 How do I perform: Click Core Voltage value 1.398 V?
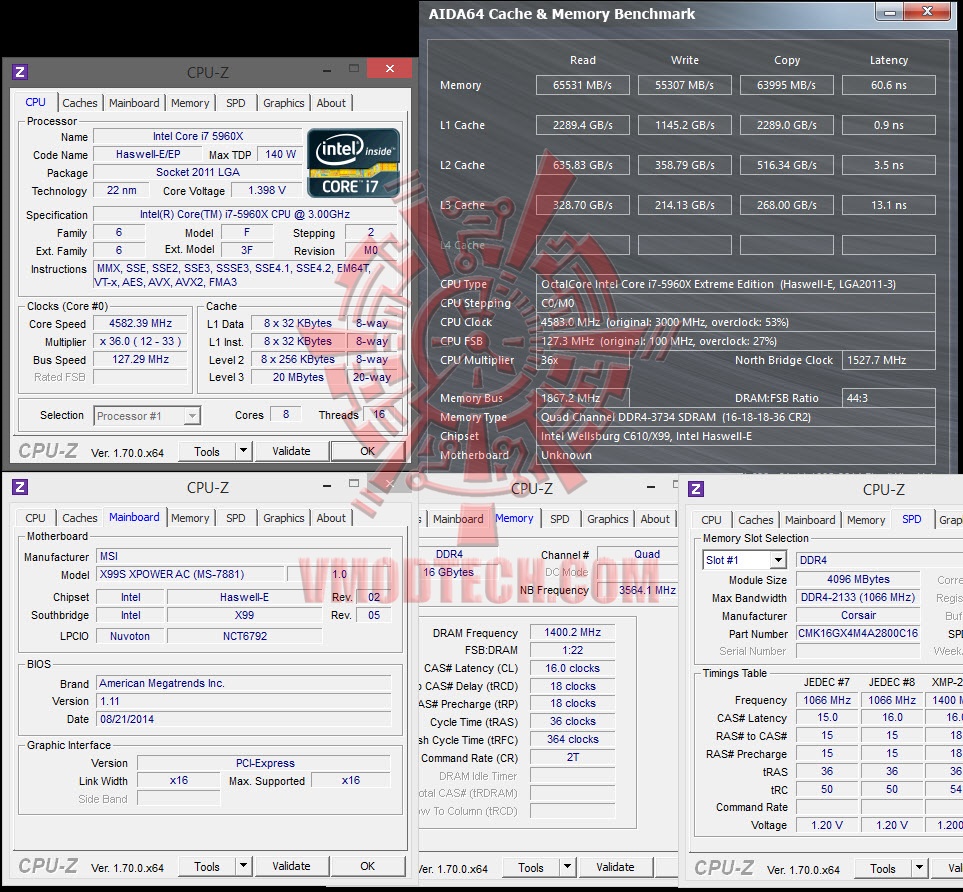(x=267, y=190)
